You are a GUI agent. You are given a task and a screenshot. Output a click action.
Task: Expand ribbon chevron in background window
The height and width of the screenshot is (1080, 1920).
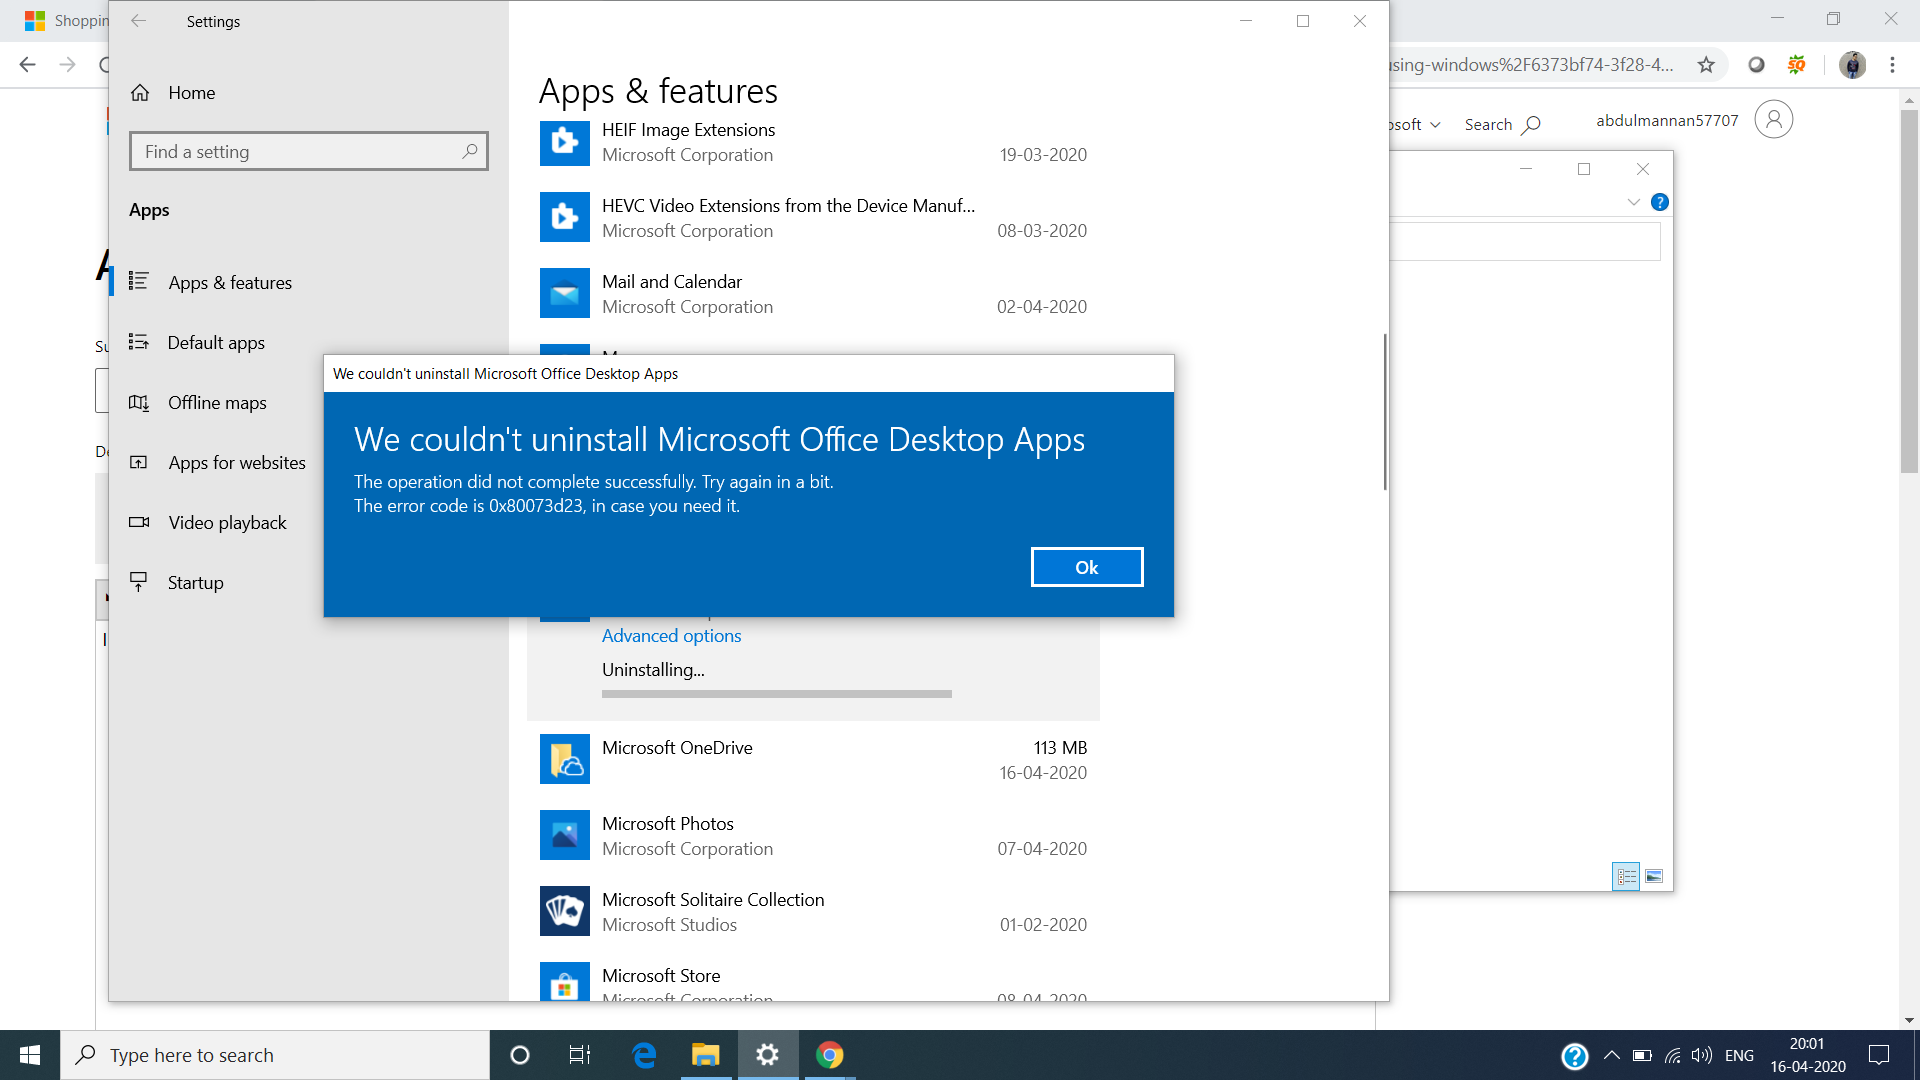(1633, 202)
